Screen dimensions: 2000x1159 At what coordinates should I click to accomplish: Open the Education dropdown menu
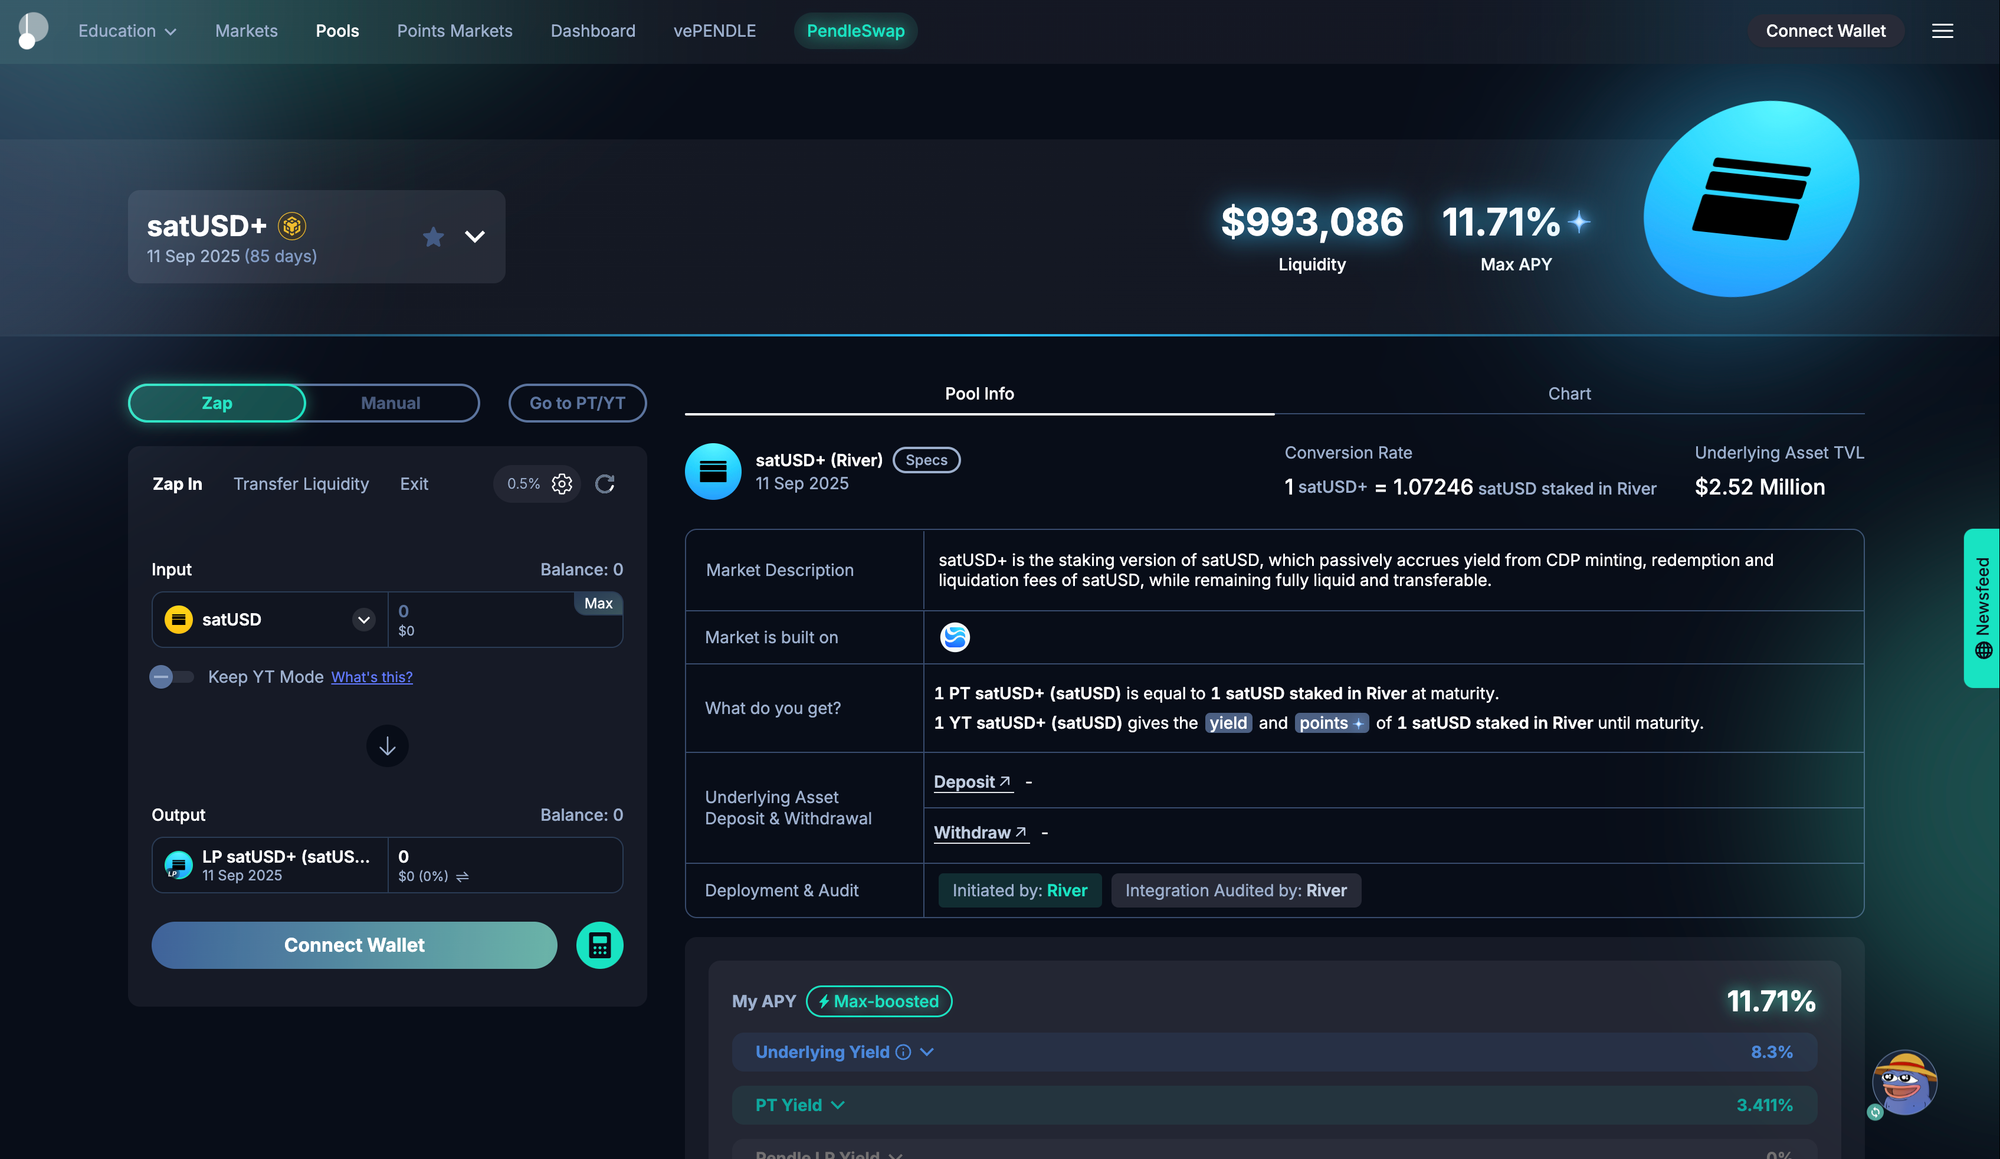(127, 31)
